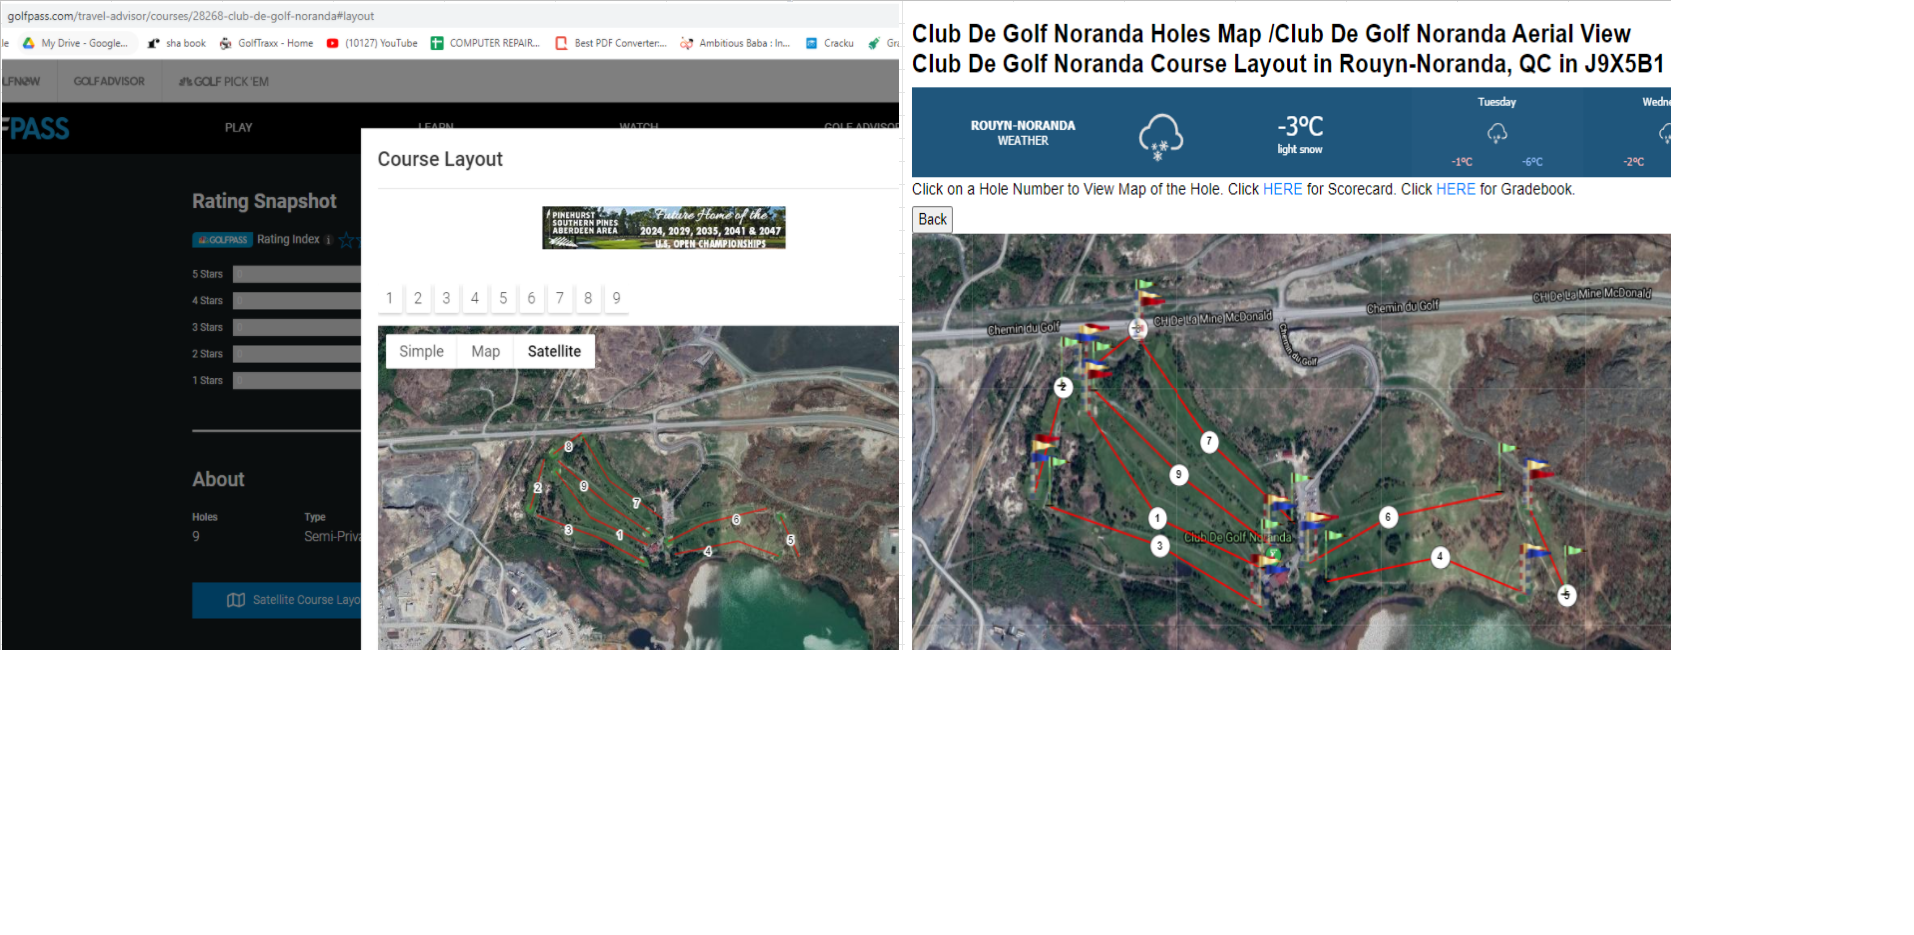Screen dimensions: 1914x935
Task: Click Tuesday's forecast cloud icon
Action: 1497,132
